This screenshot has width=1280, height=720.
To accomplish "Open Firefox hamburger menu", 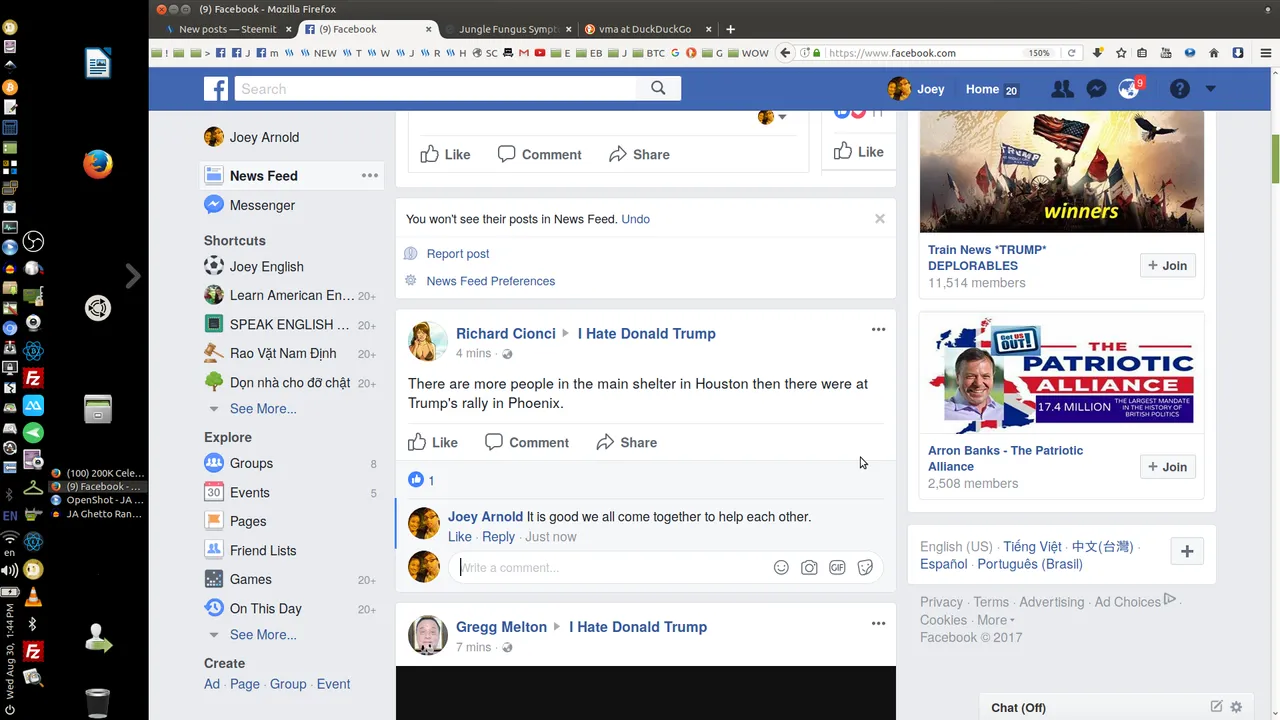I will tap(1265, 53).
